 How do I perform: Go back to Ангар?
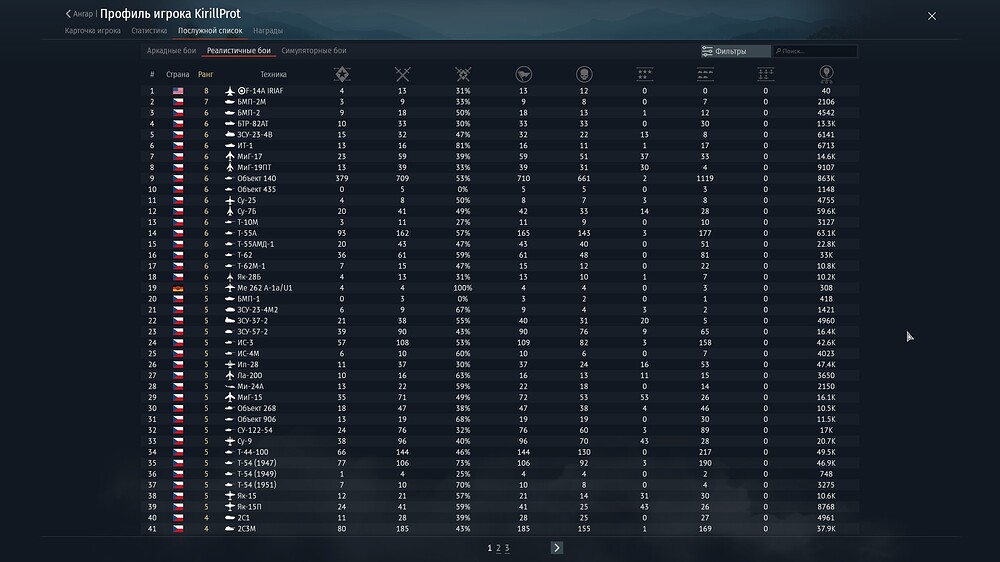pyautogui.click(x=79, y=13)
